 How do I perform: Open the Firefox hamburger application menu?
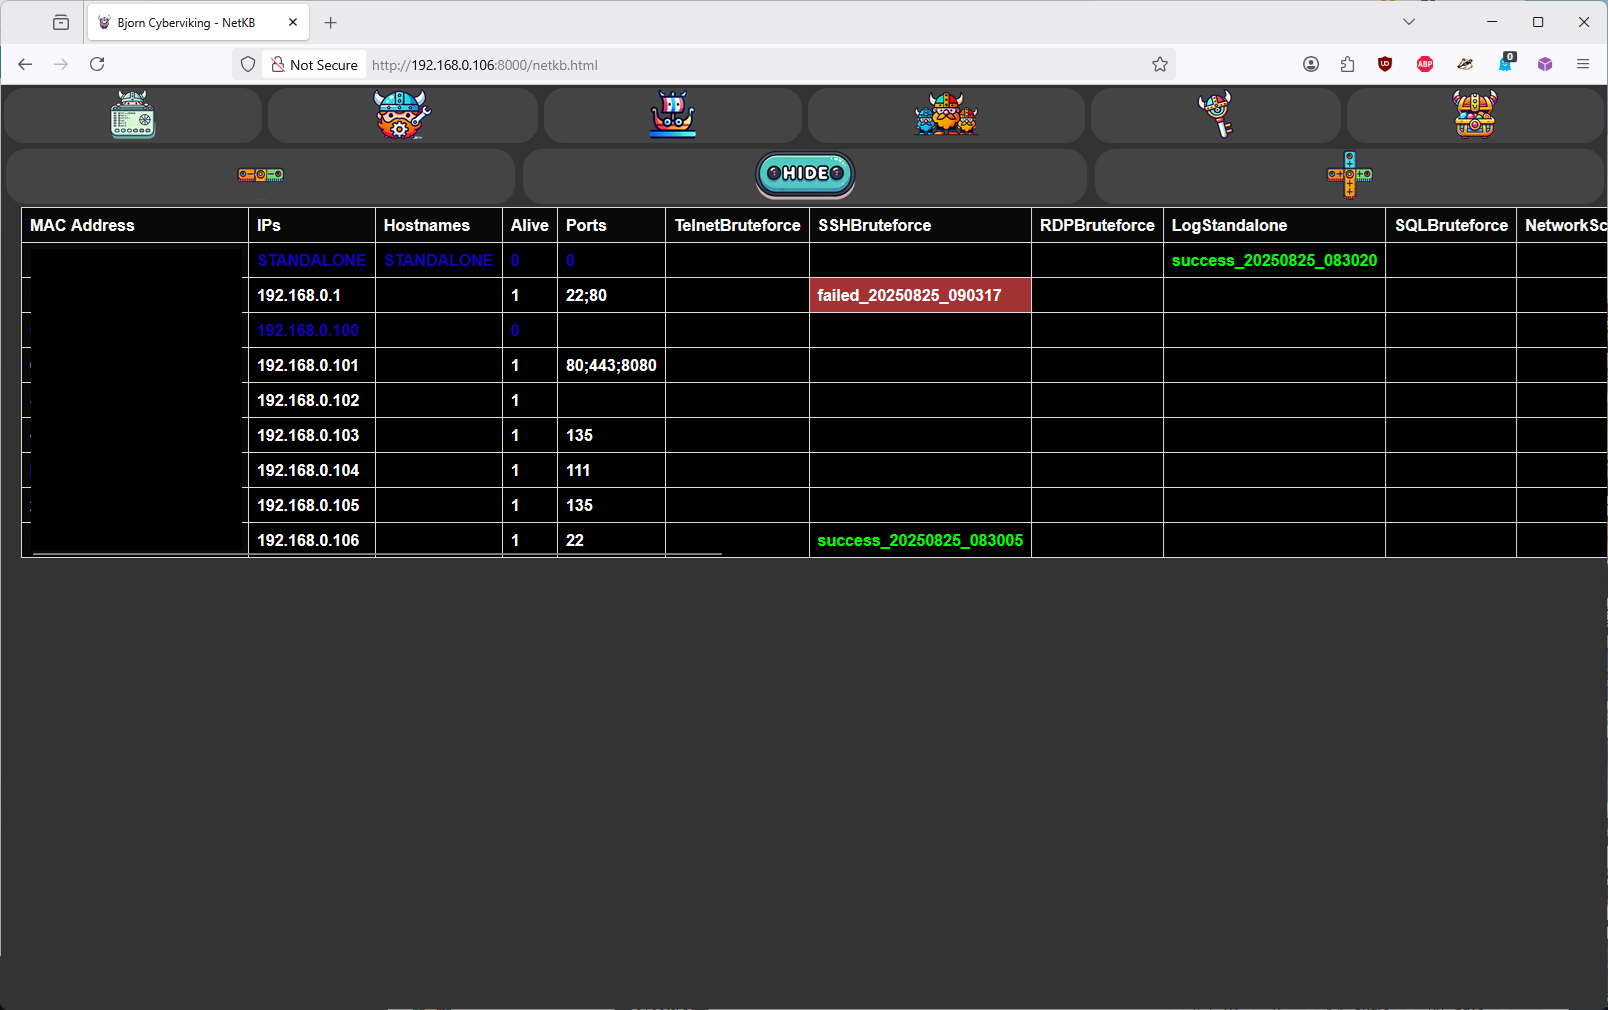coord(1583,64)
